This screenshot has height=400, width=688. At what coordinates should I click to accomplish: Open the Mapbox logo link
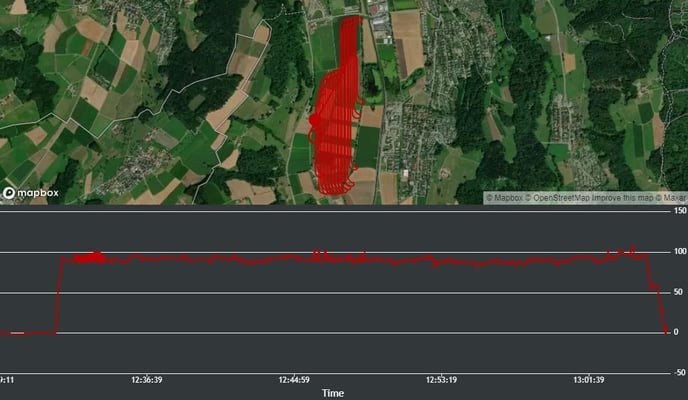(31, 193)
